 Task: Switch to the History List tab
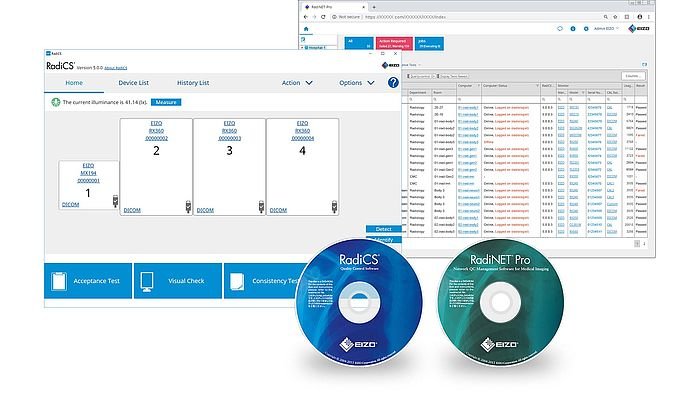click(193, 83)
